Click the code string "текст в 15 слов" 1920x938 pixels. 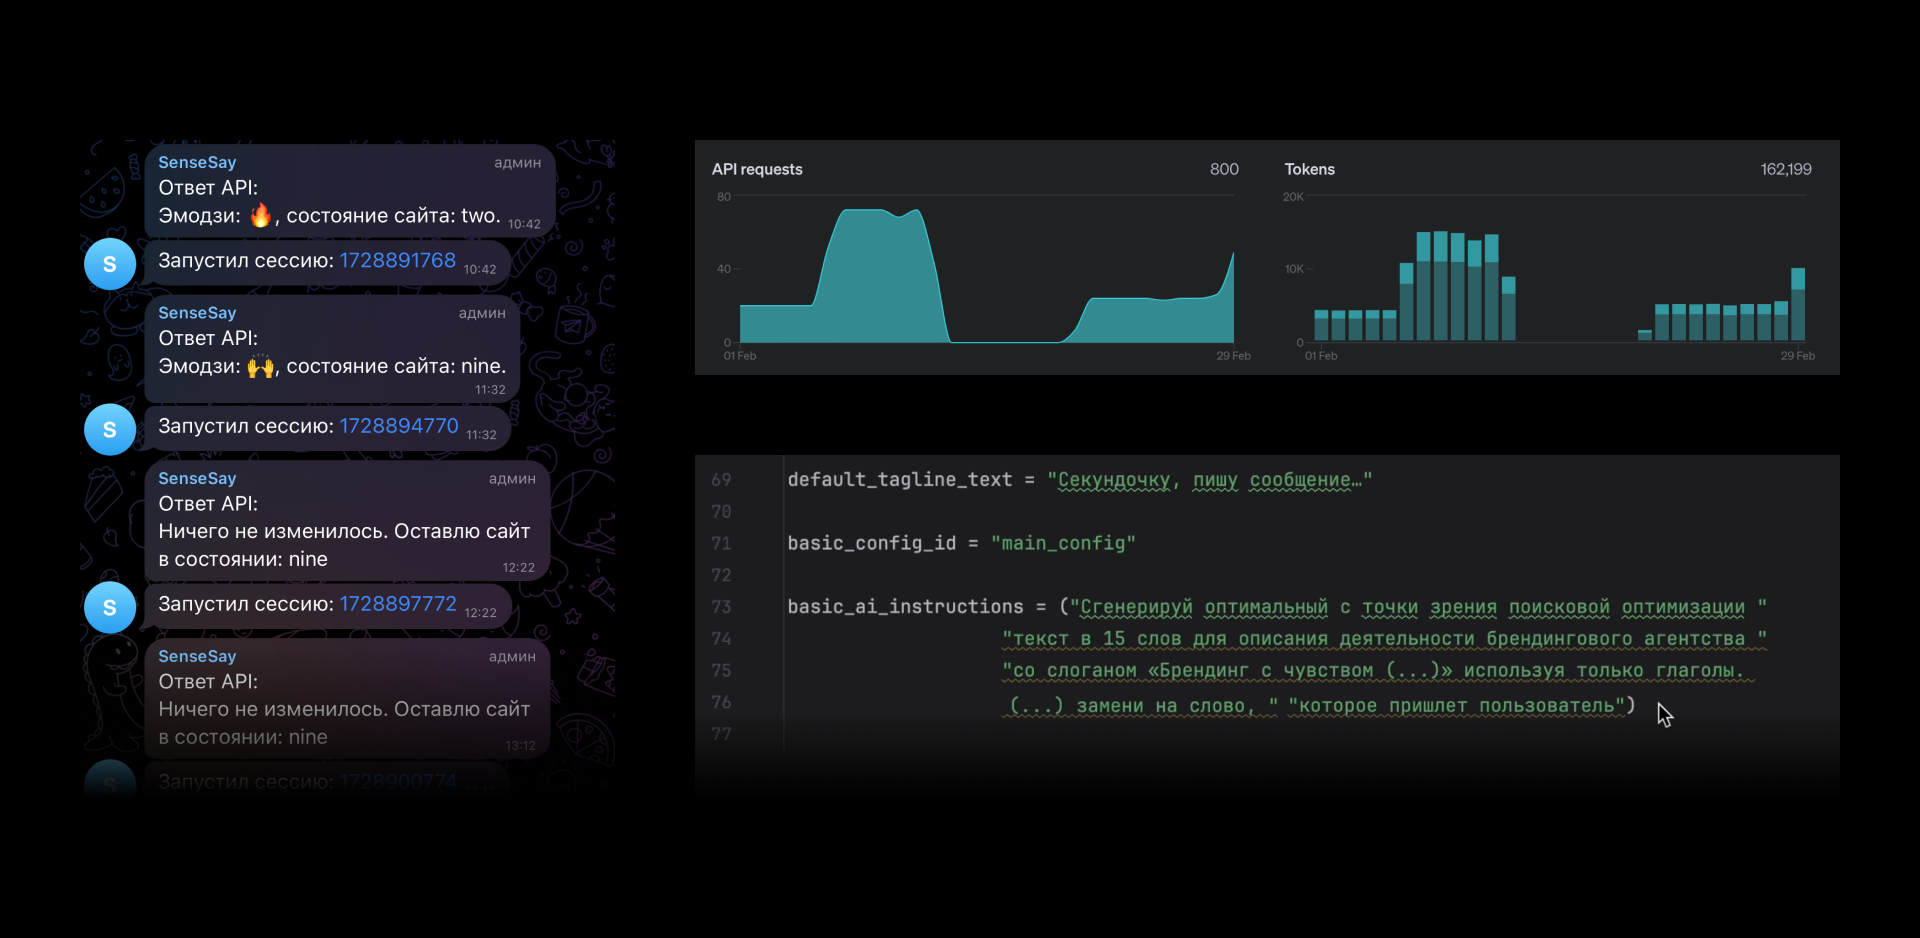(x=1384, y=639)
